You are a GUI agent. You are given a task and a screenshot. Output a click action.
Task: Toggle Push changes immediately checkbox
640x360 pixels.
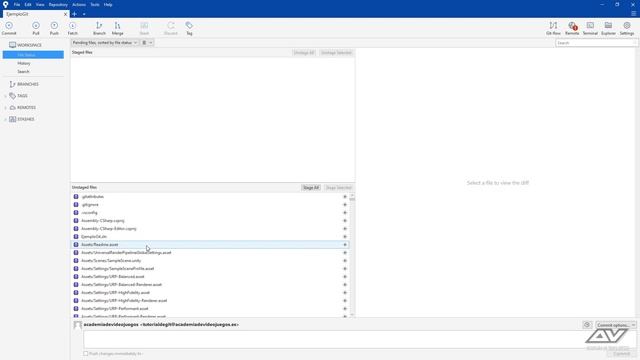pos(86,353)
